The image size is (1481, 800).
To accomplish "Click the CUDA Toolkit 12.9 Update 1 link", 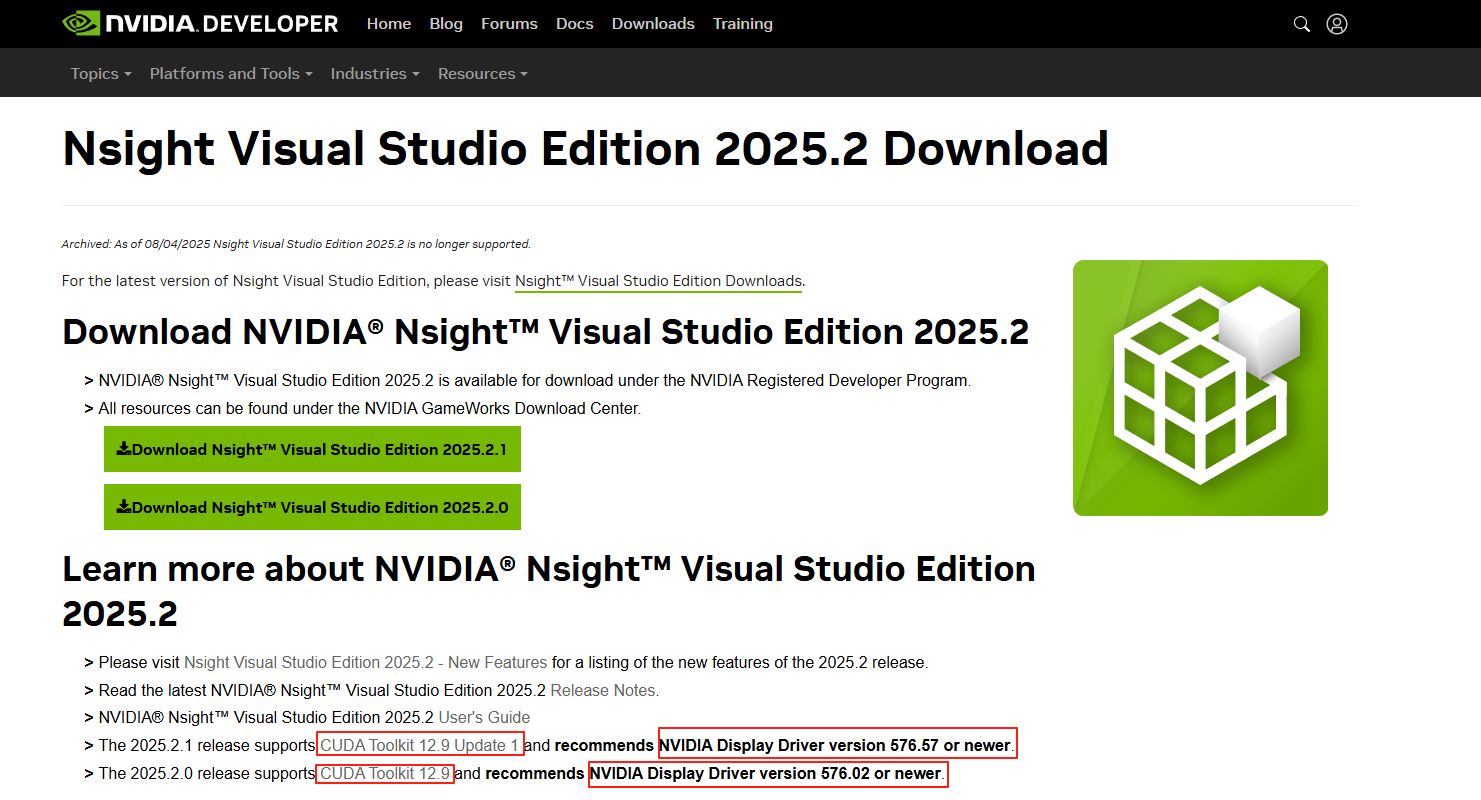I will (x=420, y=745).
